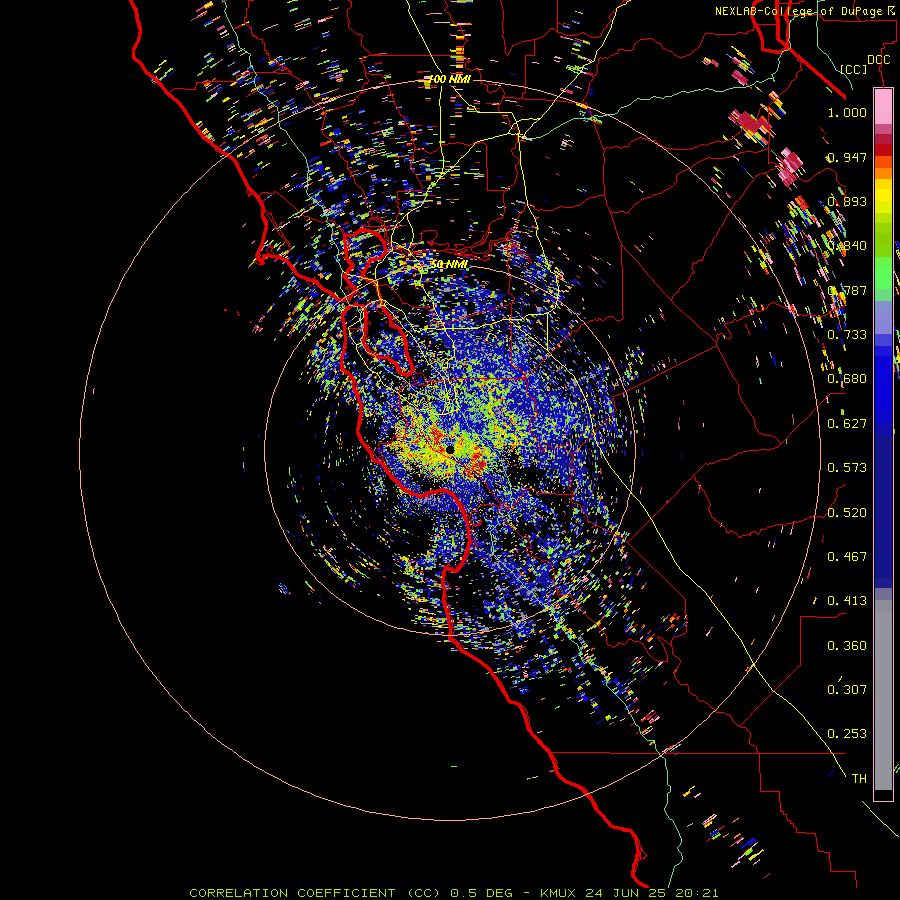Viewport: 900px width, 900px height.
Task: Click the 0.840 legend value
Action: 847,246
